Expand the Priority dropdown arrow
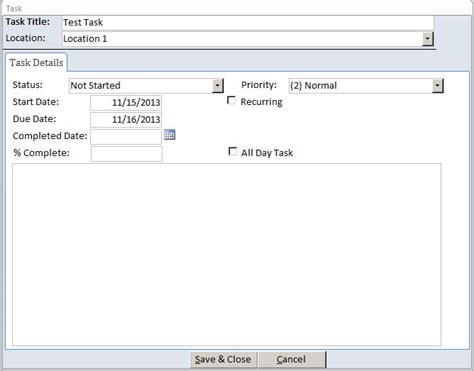 438,86
